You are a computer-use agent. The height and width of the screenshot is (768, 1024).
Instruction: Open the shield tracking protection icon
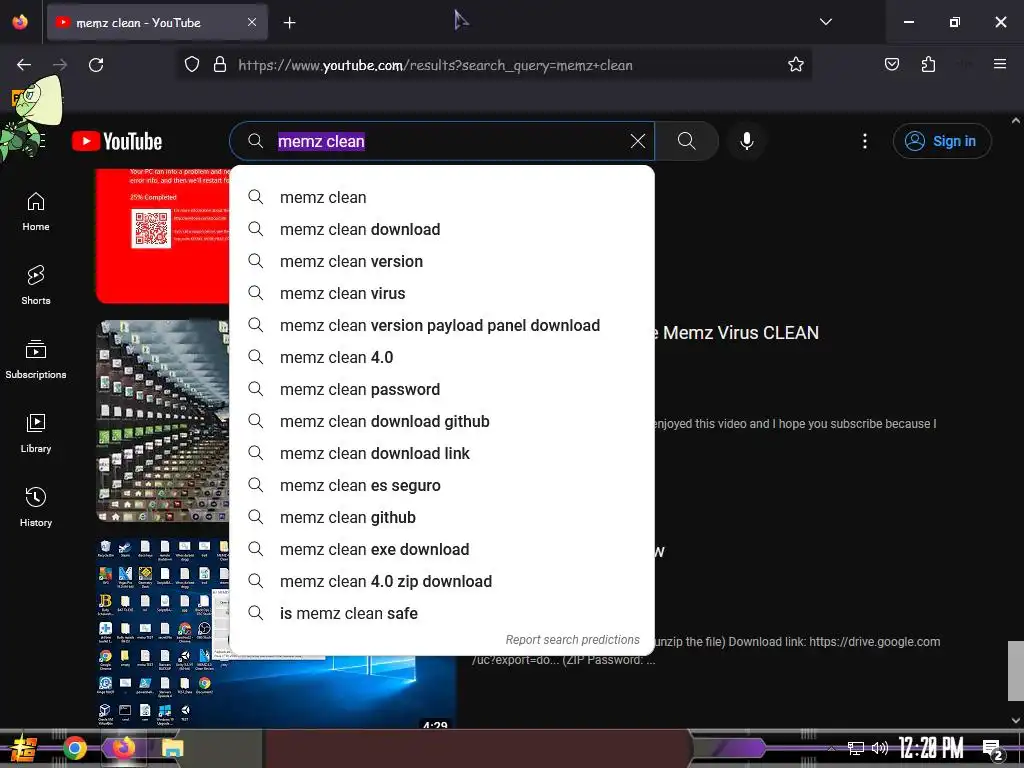[x=191, y=65]
